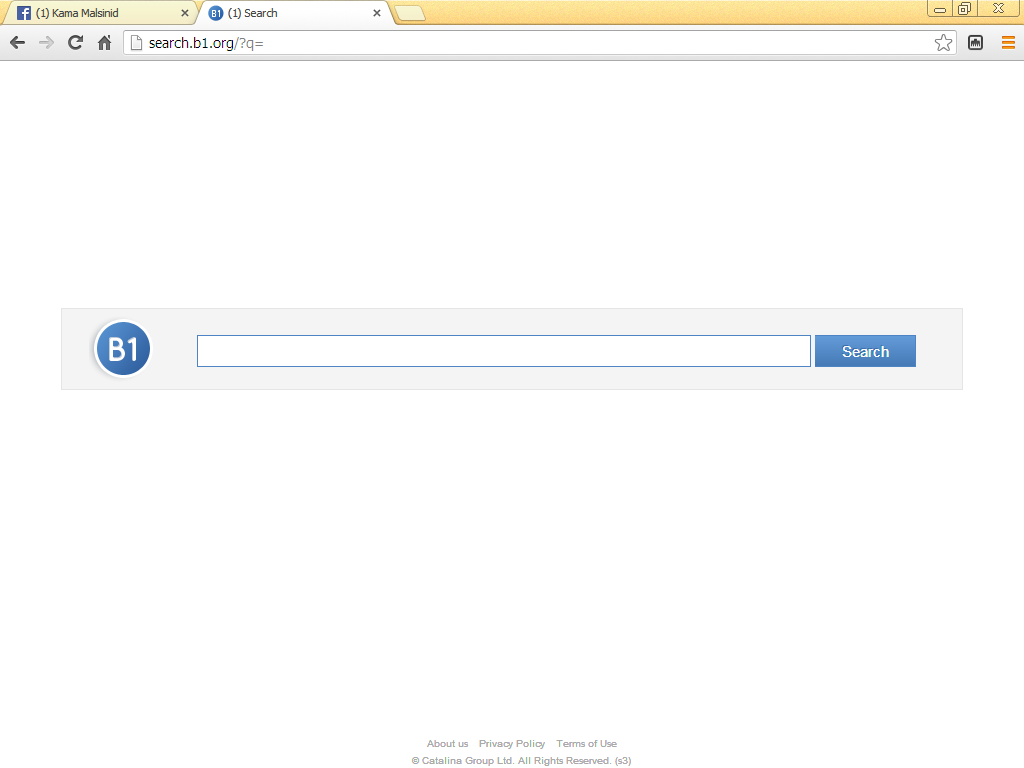1024x768 pixels.
Task: Bookmark this page with the star icon
Action: [x=943, y=43]
